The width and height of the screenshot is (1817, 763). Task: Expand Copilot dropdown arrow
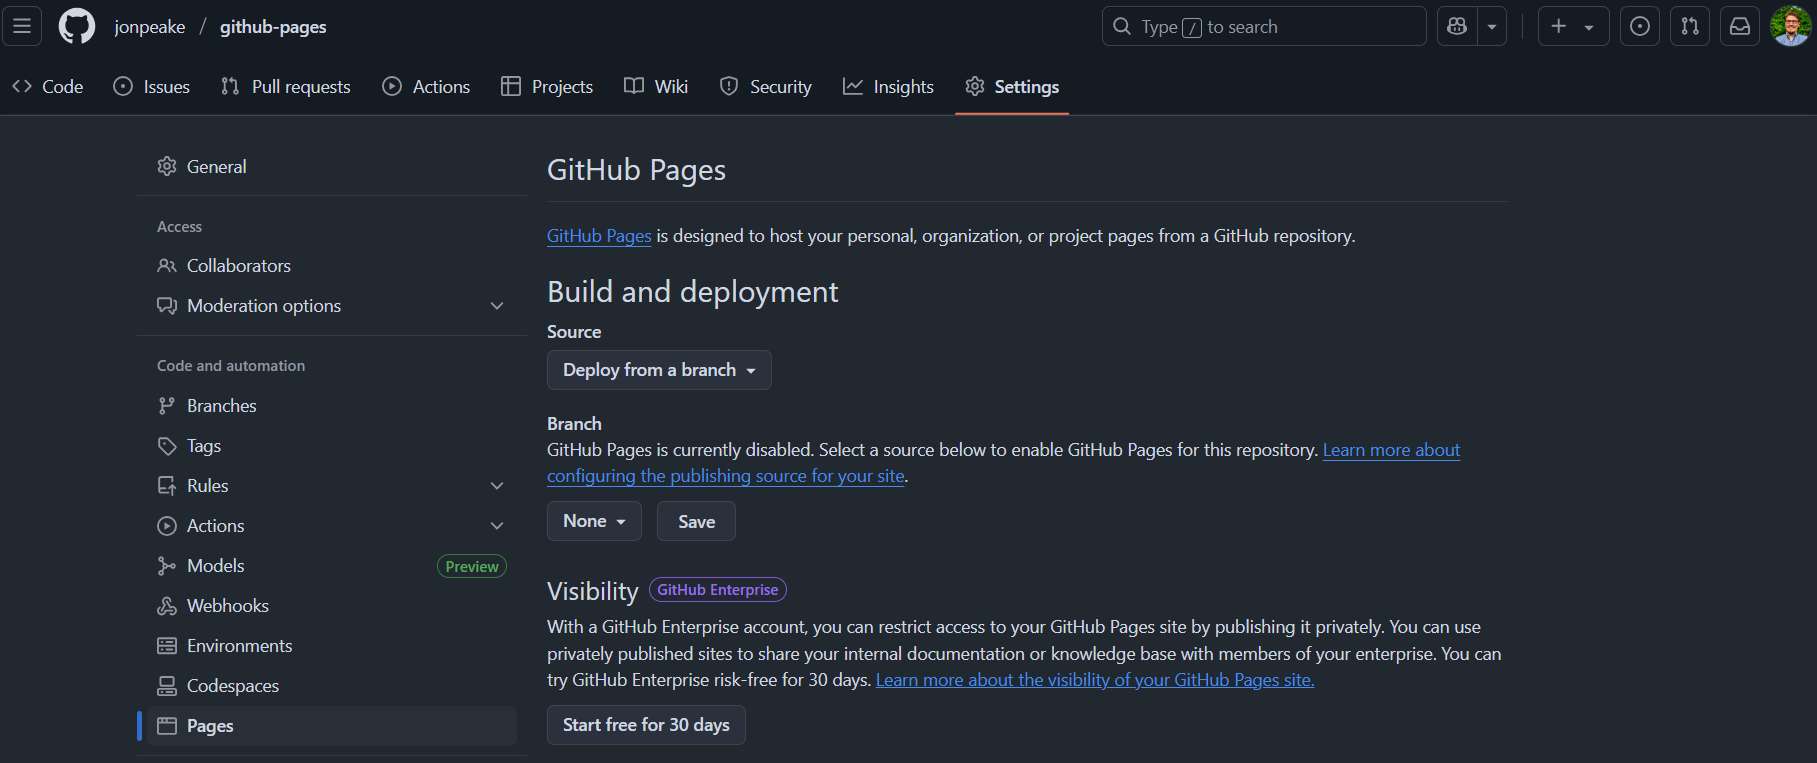point(1491,26)
